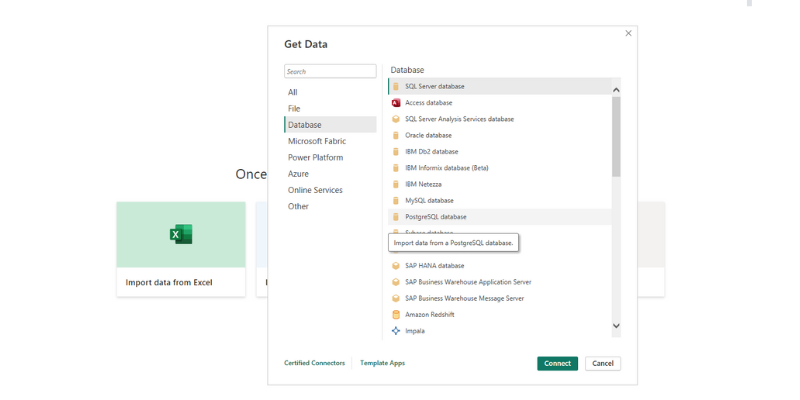The width and height of the screenshot is (800, 400).
Task: Click the PostgreSQL database icon
Action: click(395, 217)
